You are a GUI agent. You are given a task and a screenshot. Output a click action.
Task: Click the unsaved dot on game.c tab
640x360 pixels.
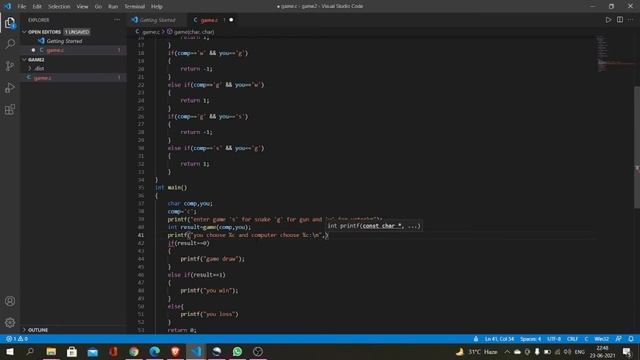(x=231, y=20)
